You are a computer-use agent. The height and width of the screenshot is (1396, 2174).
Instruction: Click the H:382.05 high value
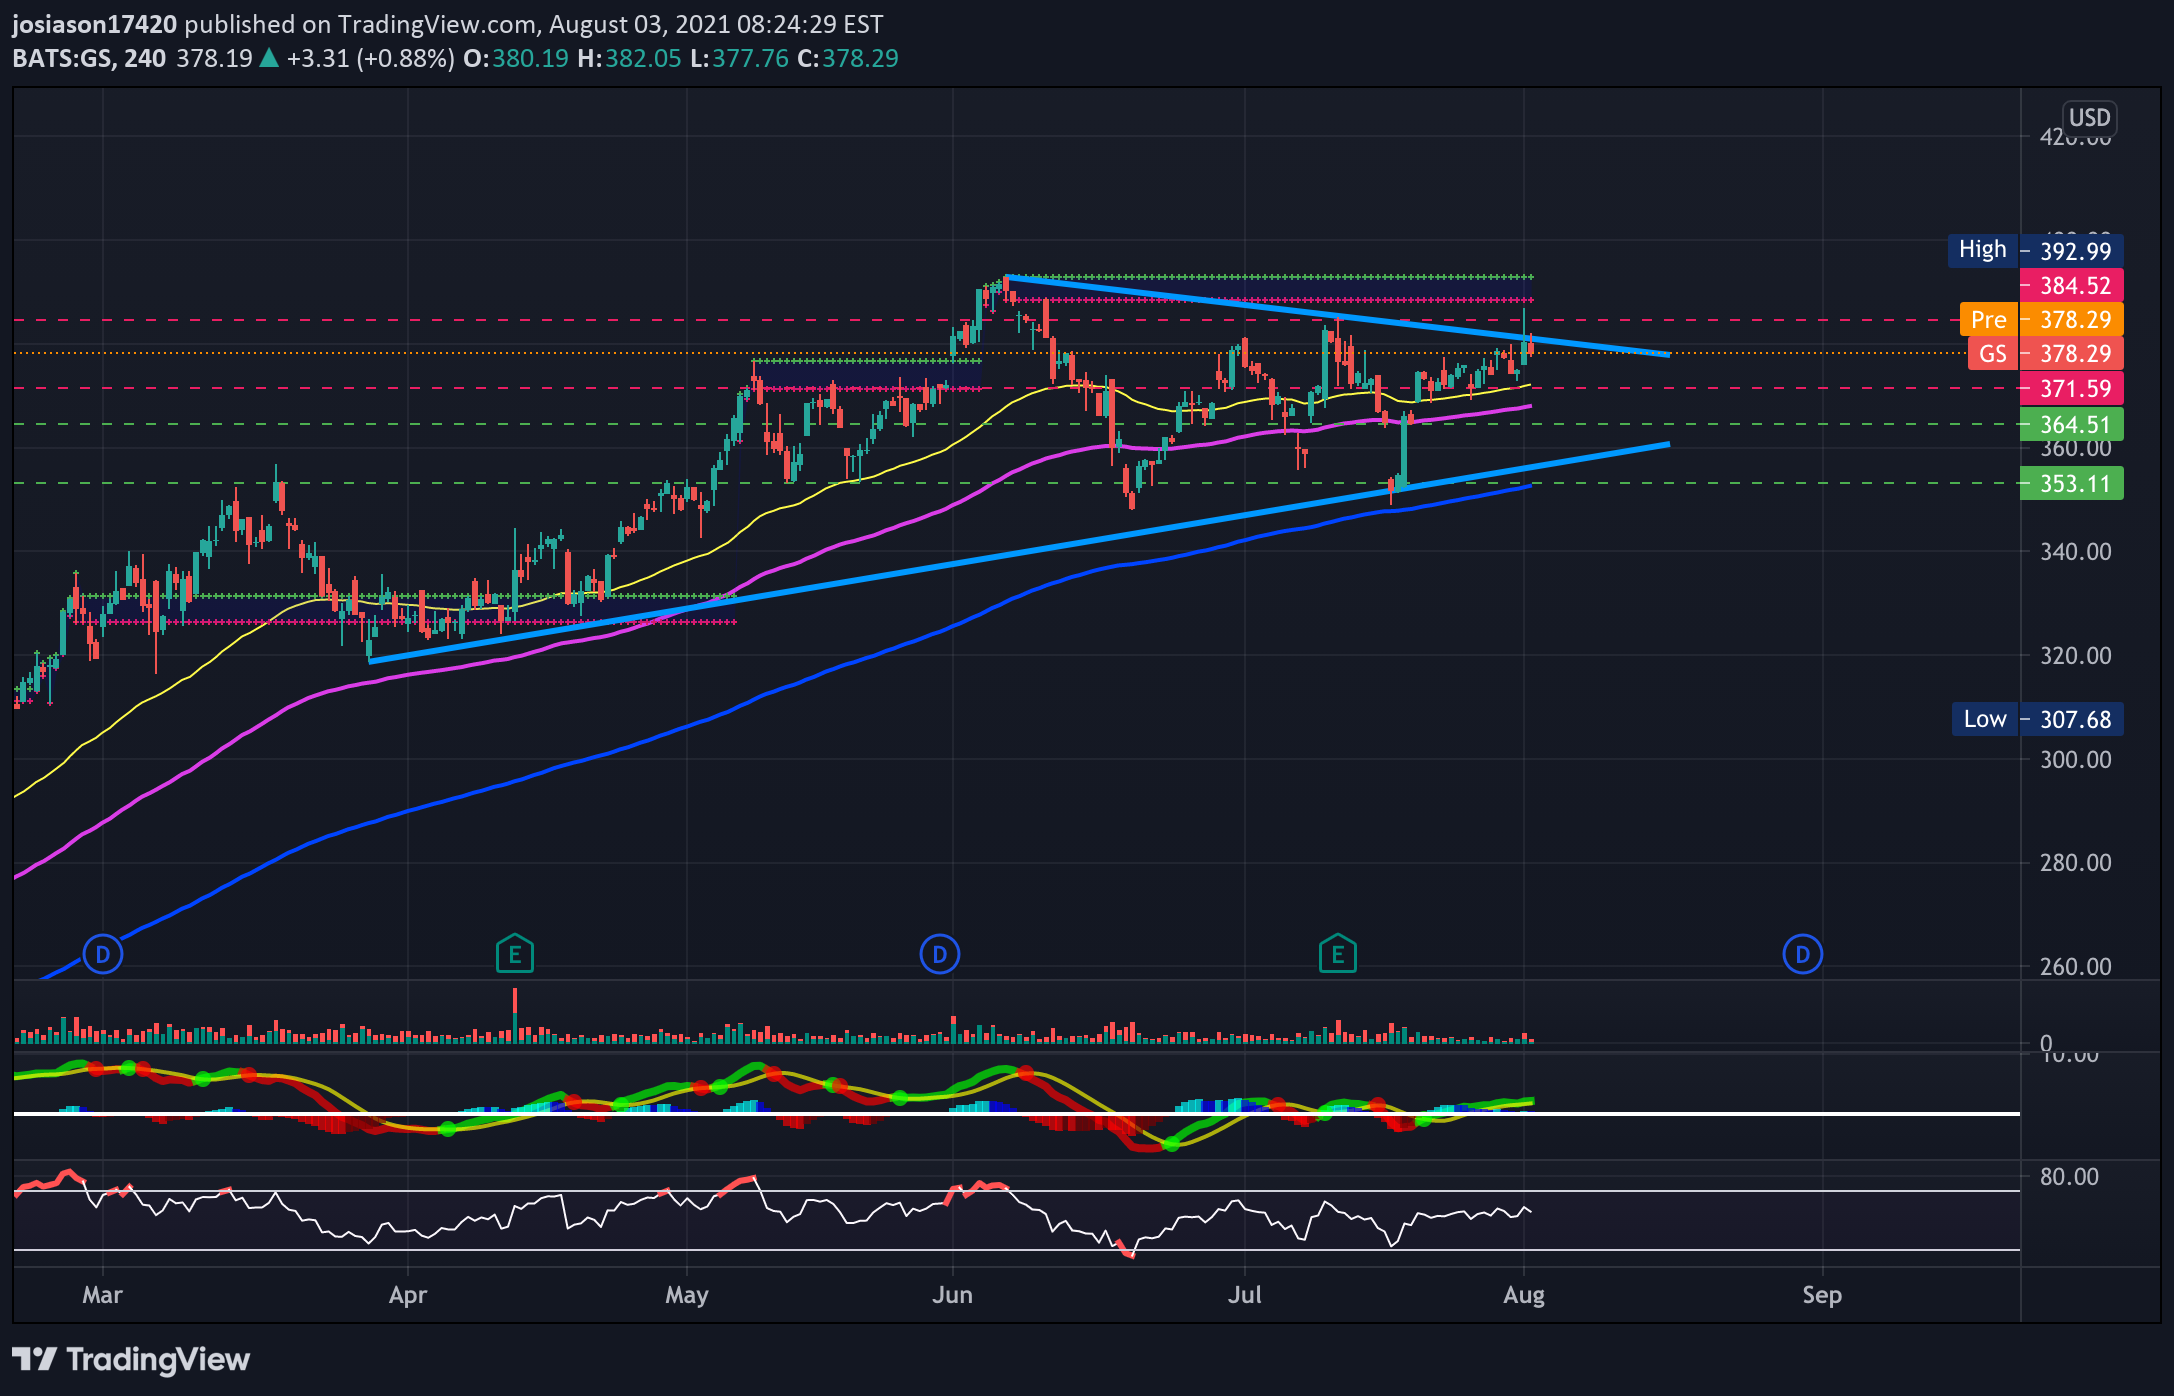tap(629, 58)
